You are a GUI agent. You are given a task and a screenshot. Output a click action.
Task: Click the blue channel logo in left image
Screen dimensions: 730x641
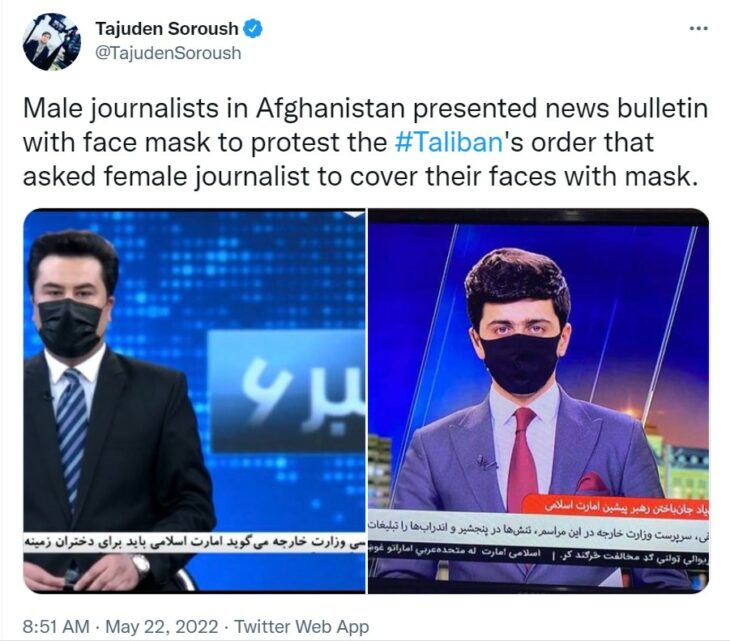[x=286, y=391]
